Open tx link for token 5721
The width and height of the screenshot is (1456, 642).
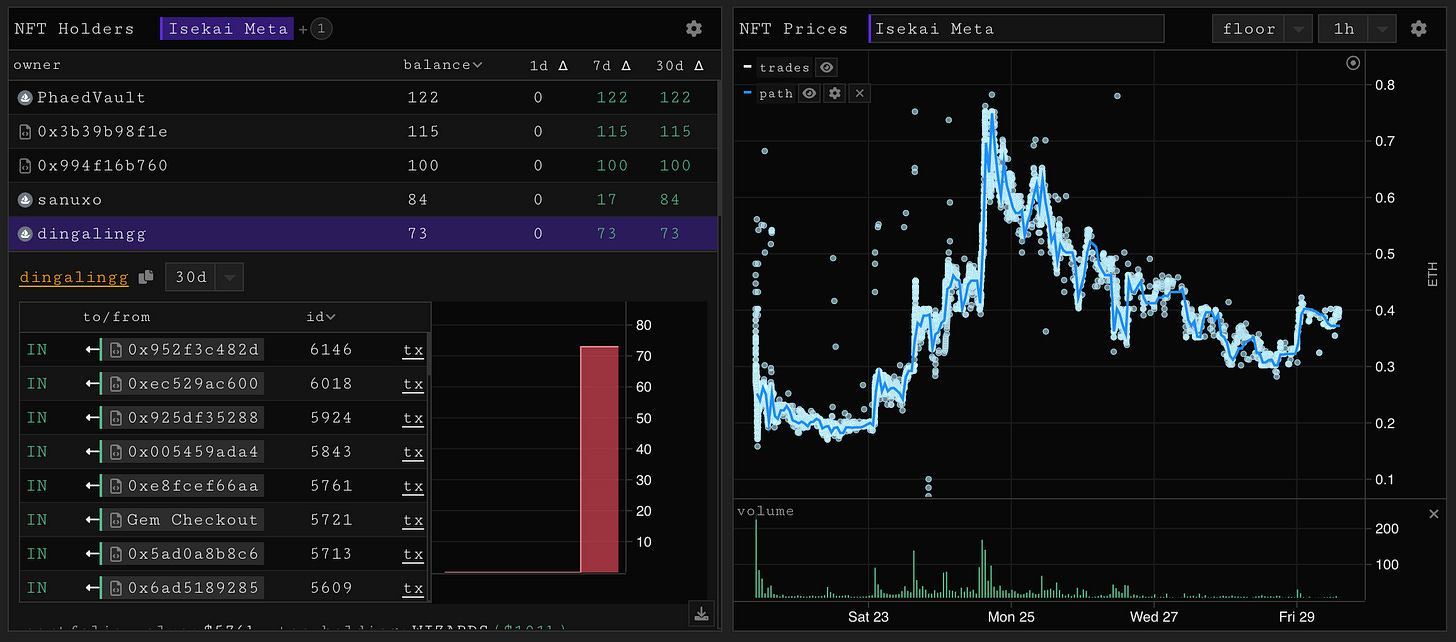click(413, 521)
